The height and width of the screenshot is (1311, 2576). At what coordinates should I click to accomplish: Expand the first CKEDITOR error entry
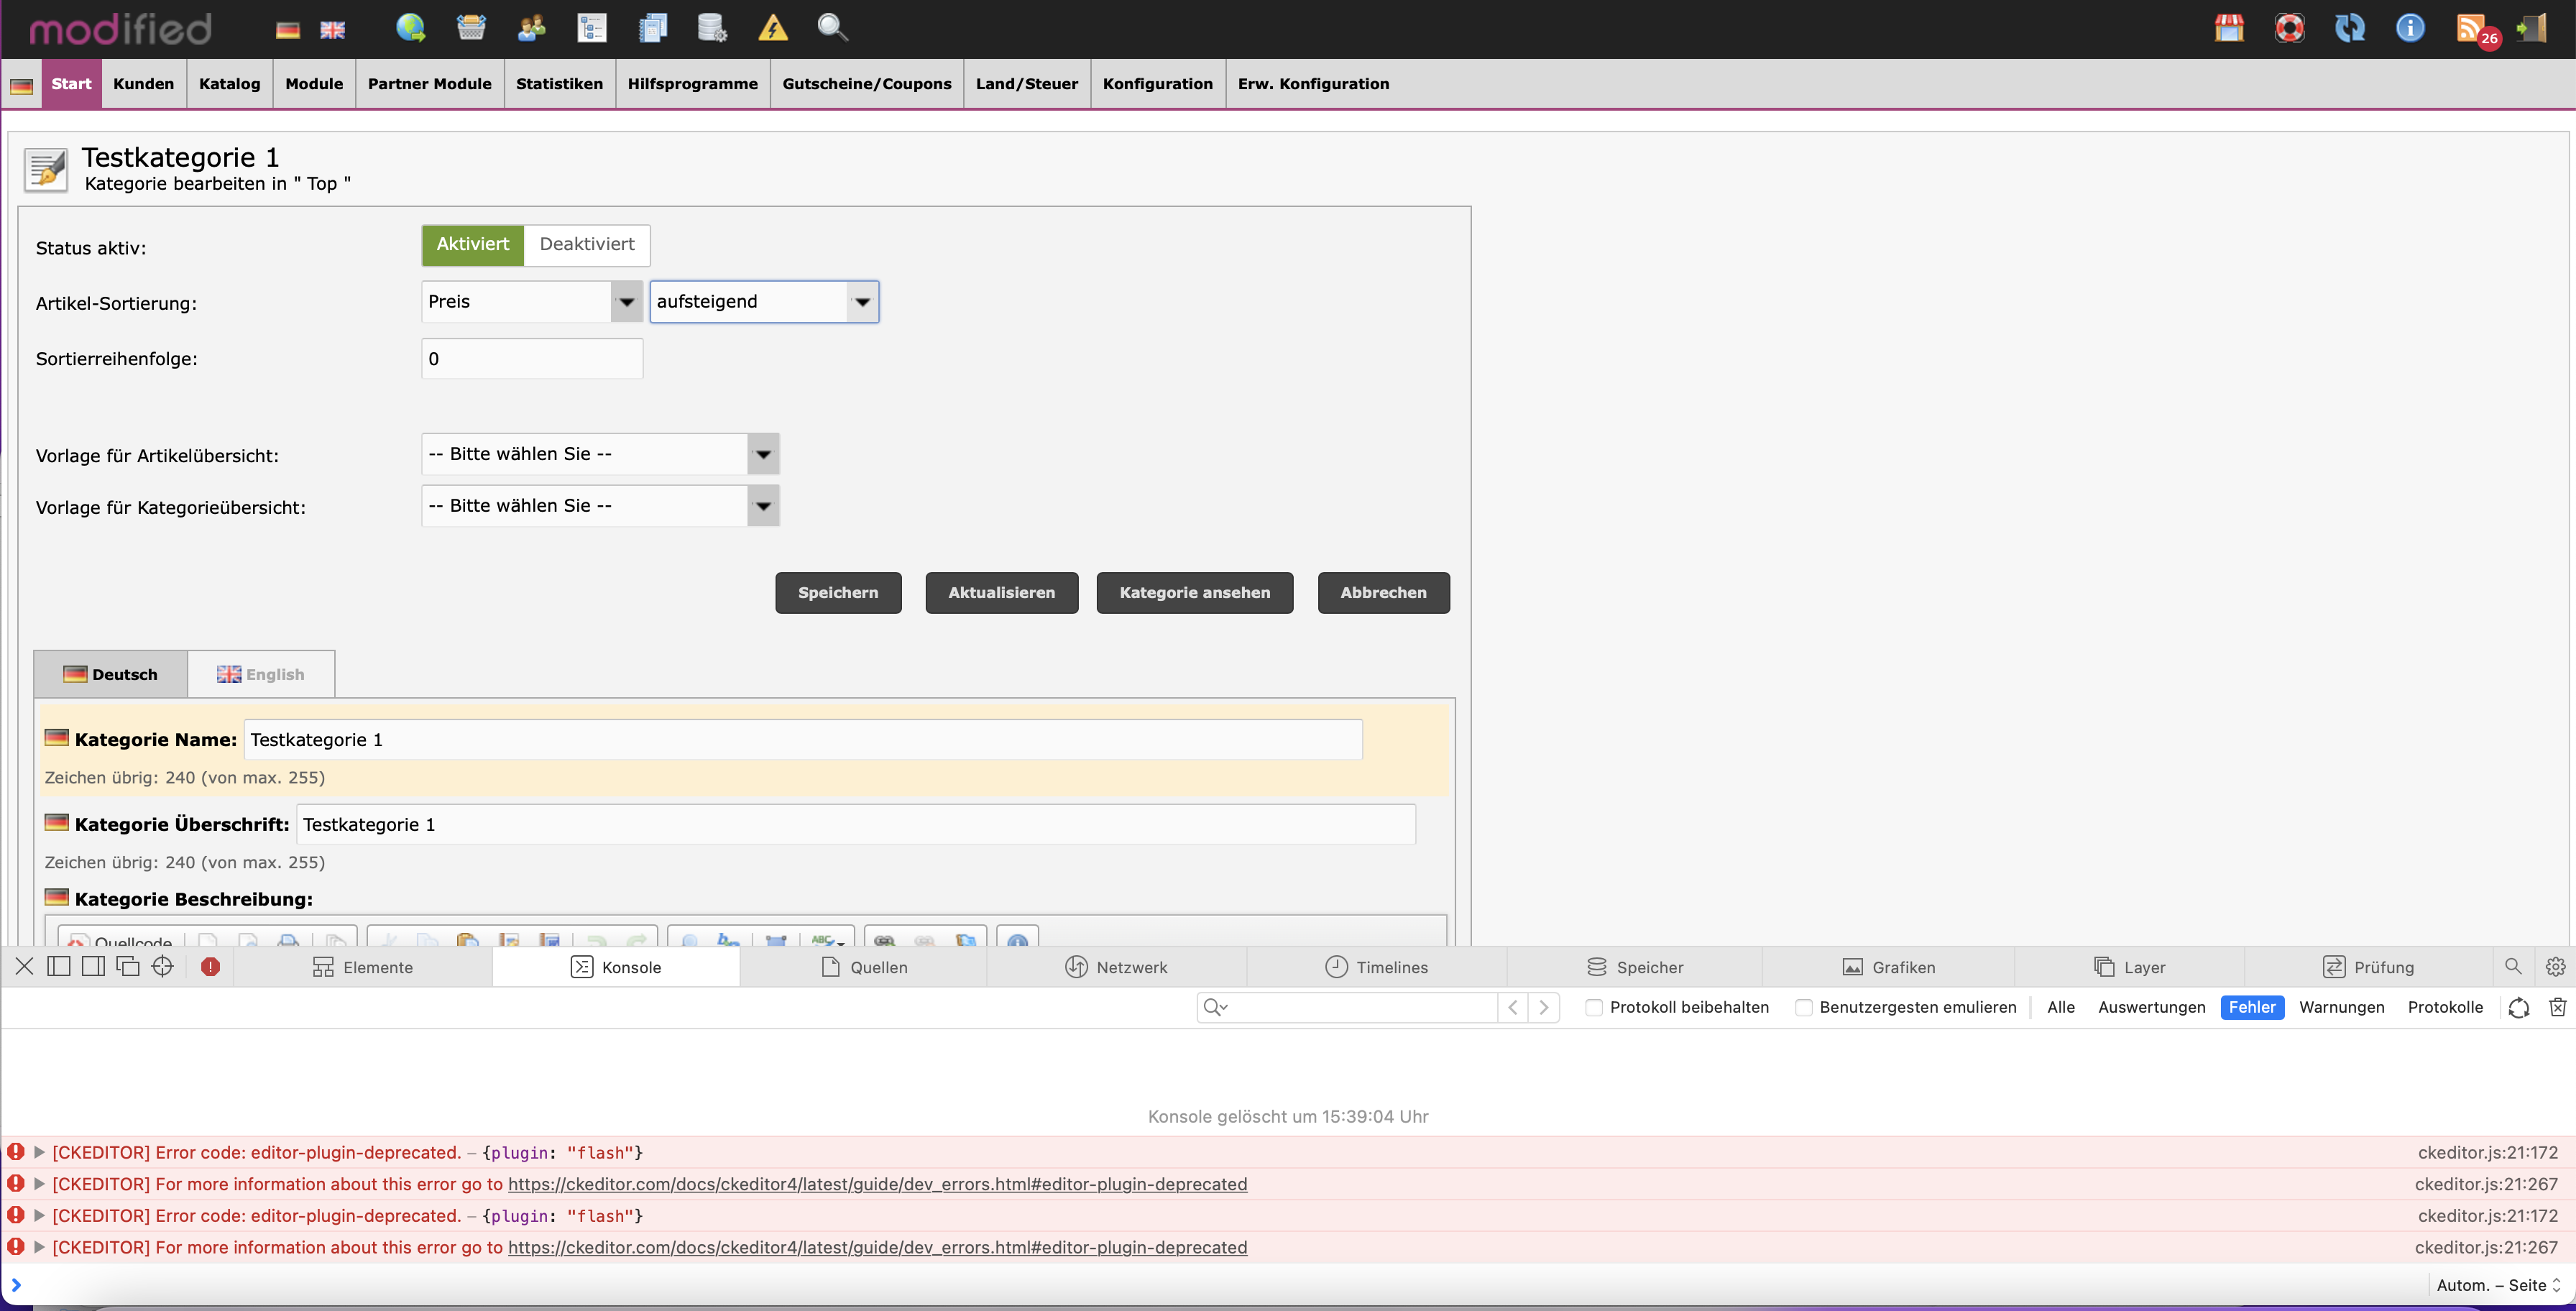[x=39, y=1153]
